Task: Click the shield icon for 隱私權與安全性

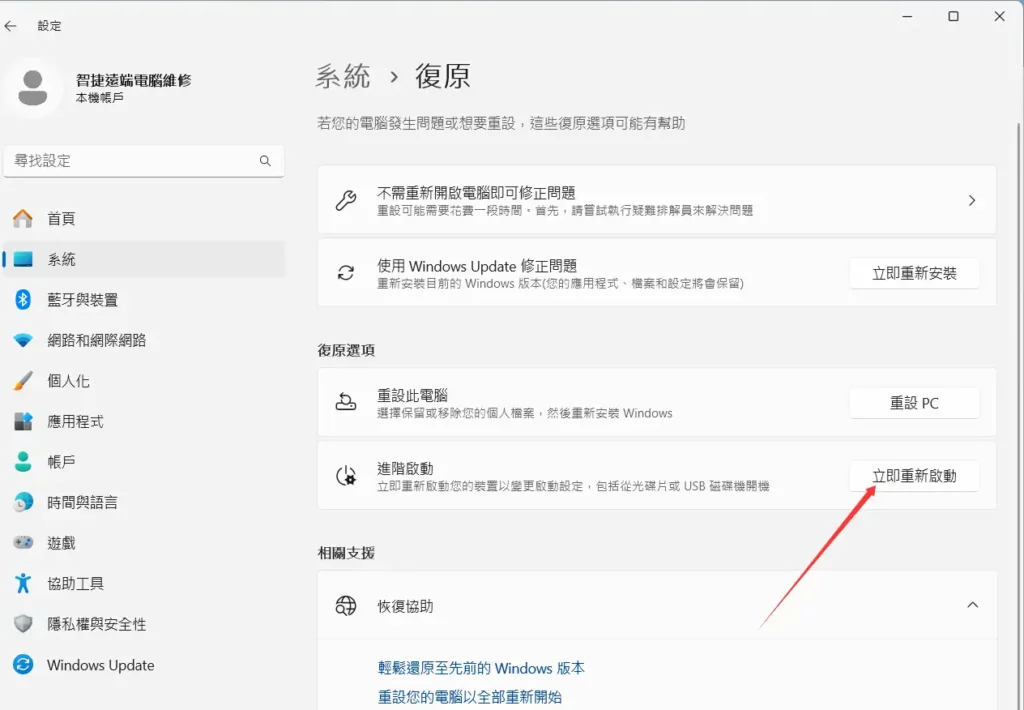Action: 23,624
